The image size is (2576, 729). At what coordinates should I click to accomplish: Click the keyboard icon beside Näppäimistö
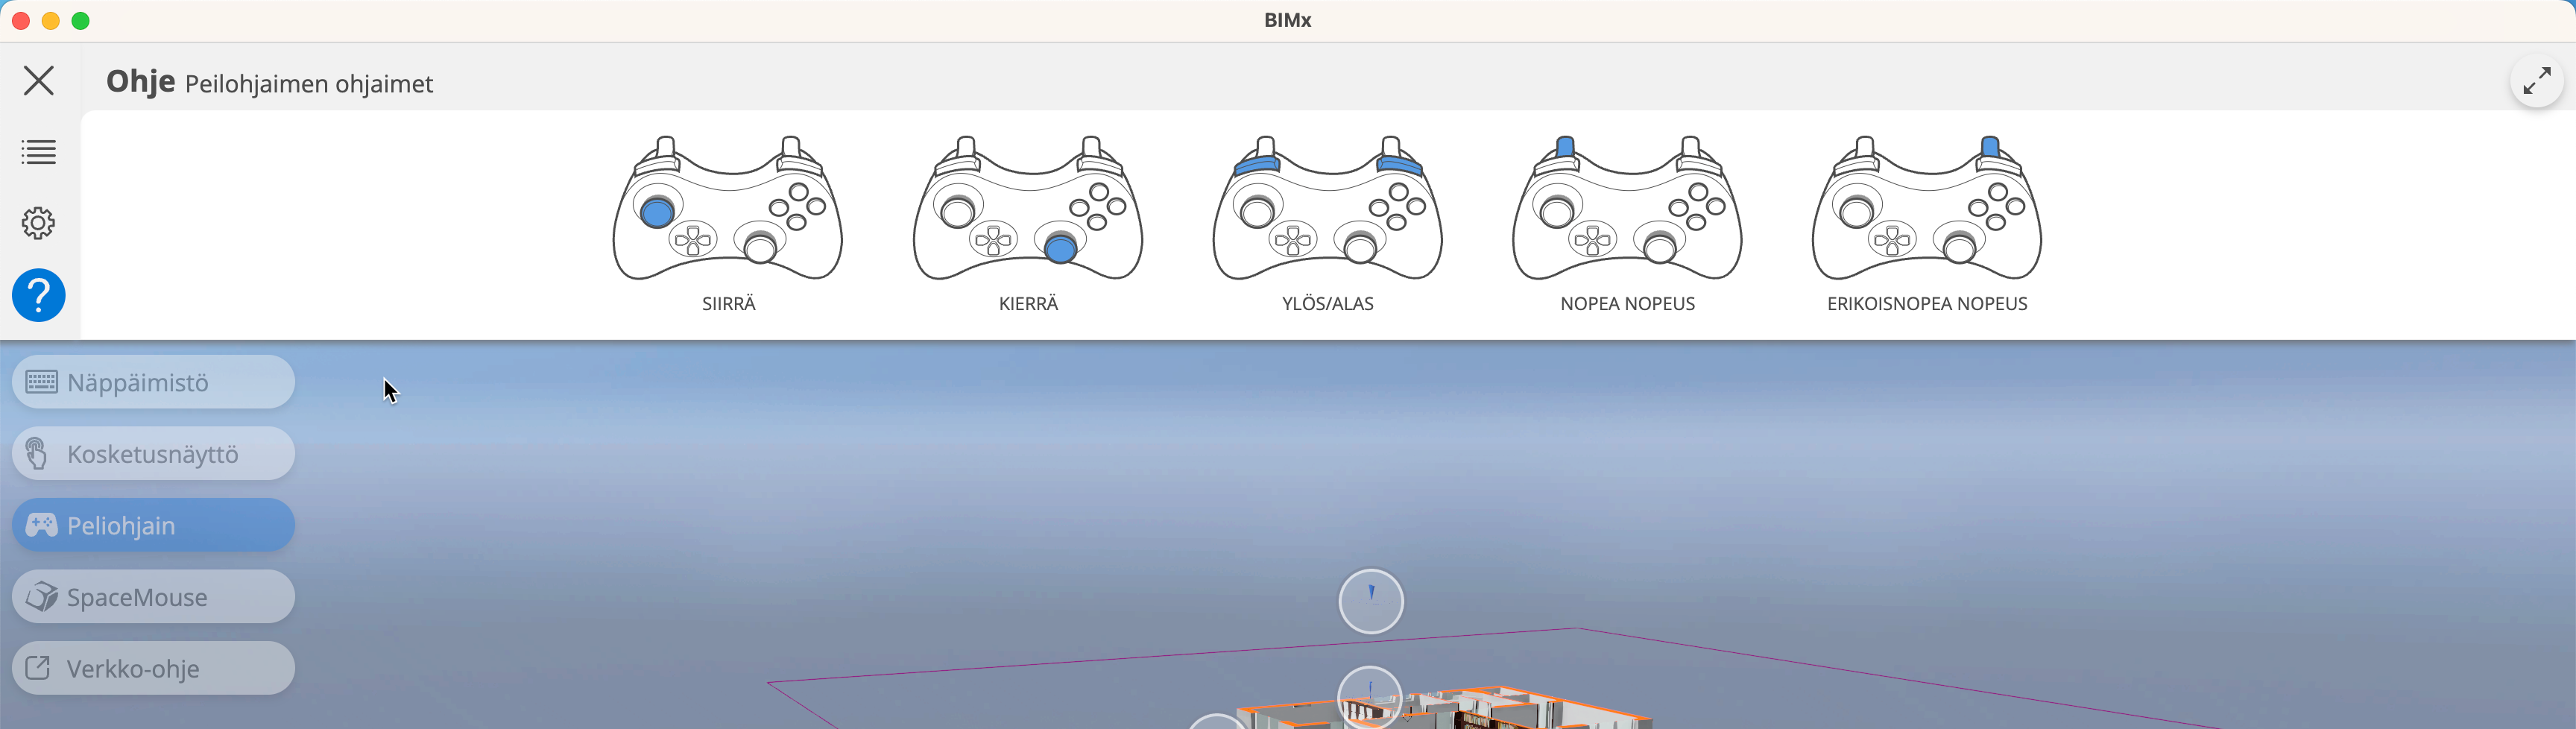click(x=41, y=382)
